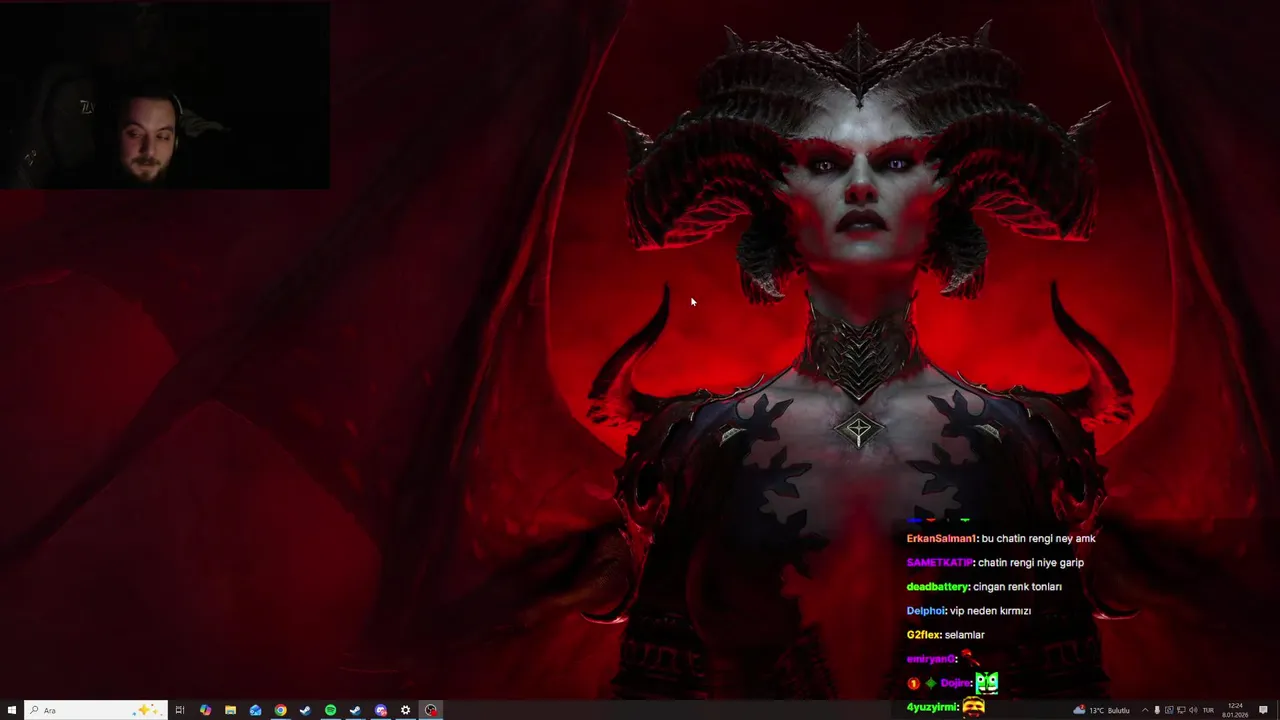Click SAMETKATIP username in chat
1280x720 pixels.
[939, 563]
